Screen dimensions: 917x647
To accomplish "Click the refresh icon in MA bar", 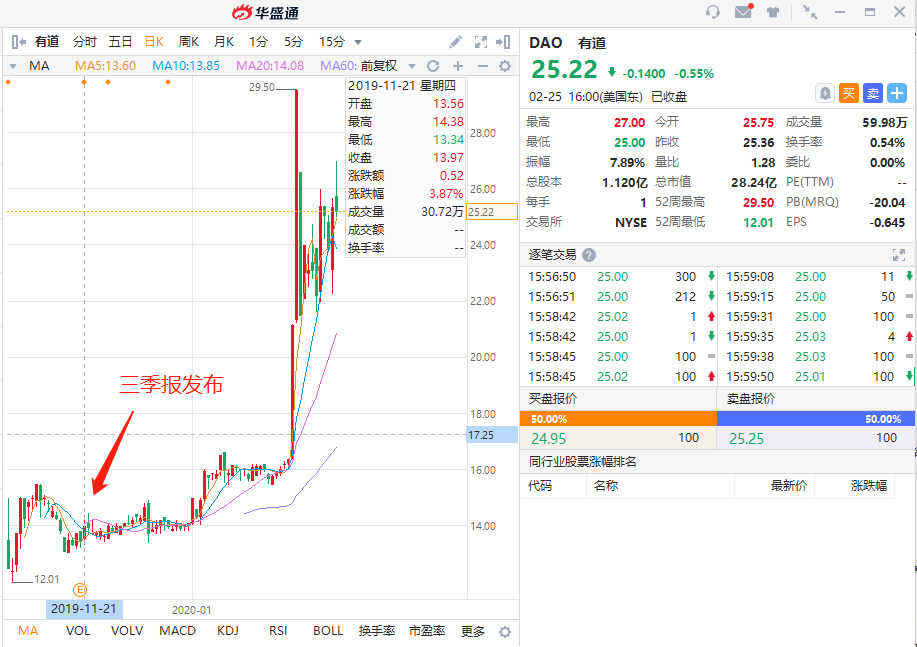I will tap(433, 66).
